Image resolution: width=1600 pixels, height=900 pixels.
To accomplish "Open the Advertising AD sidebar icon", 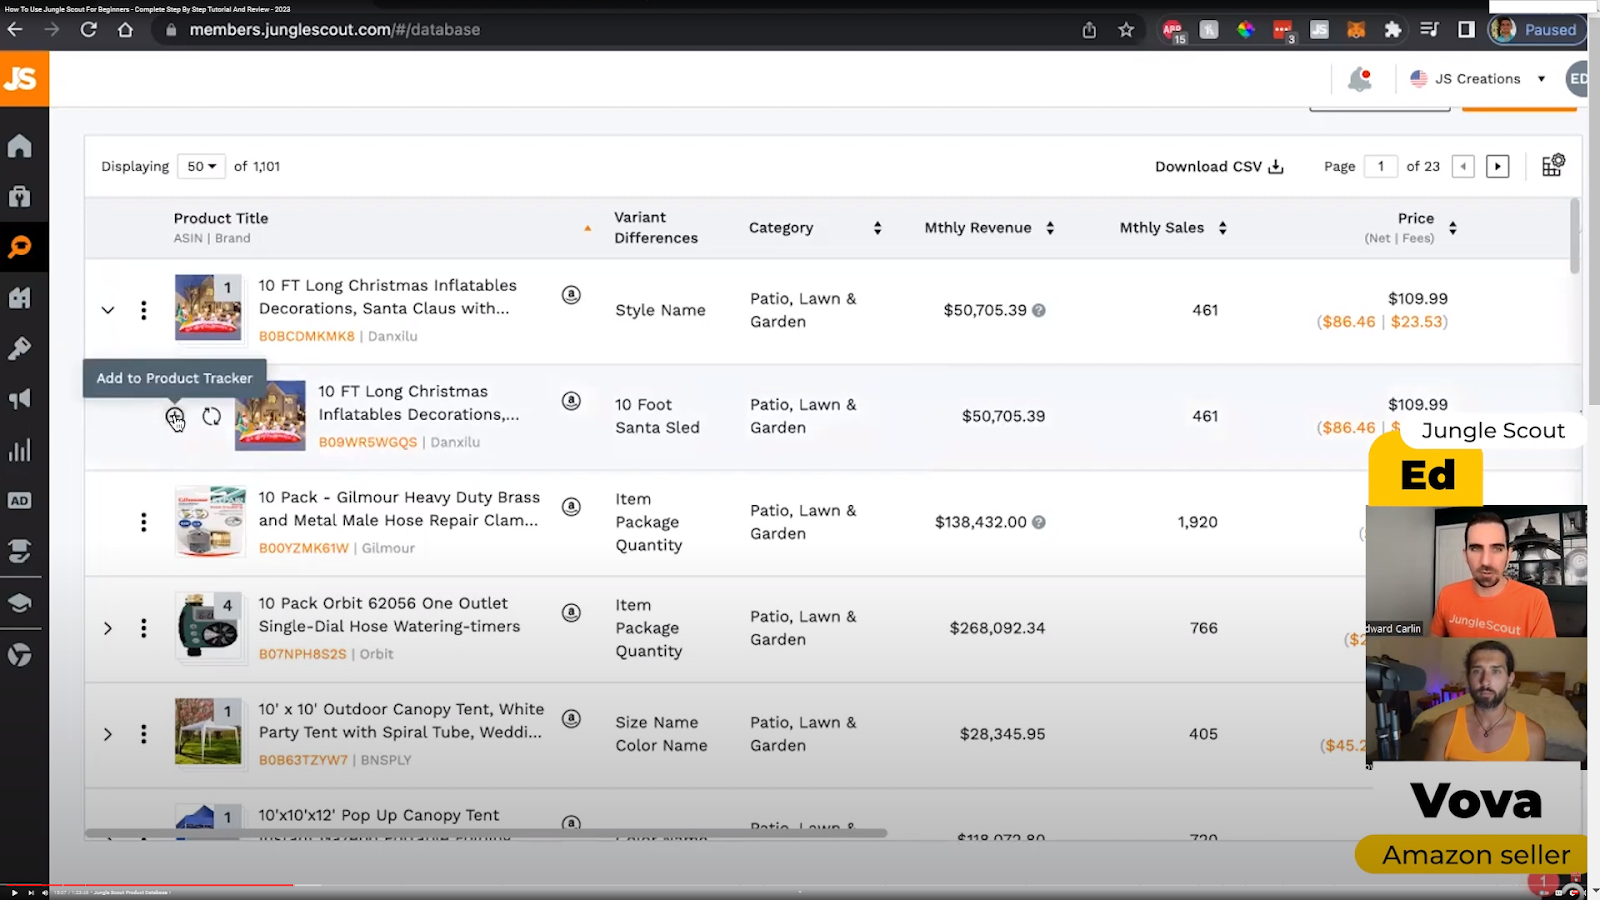I will click(x=20, y=500).
